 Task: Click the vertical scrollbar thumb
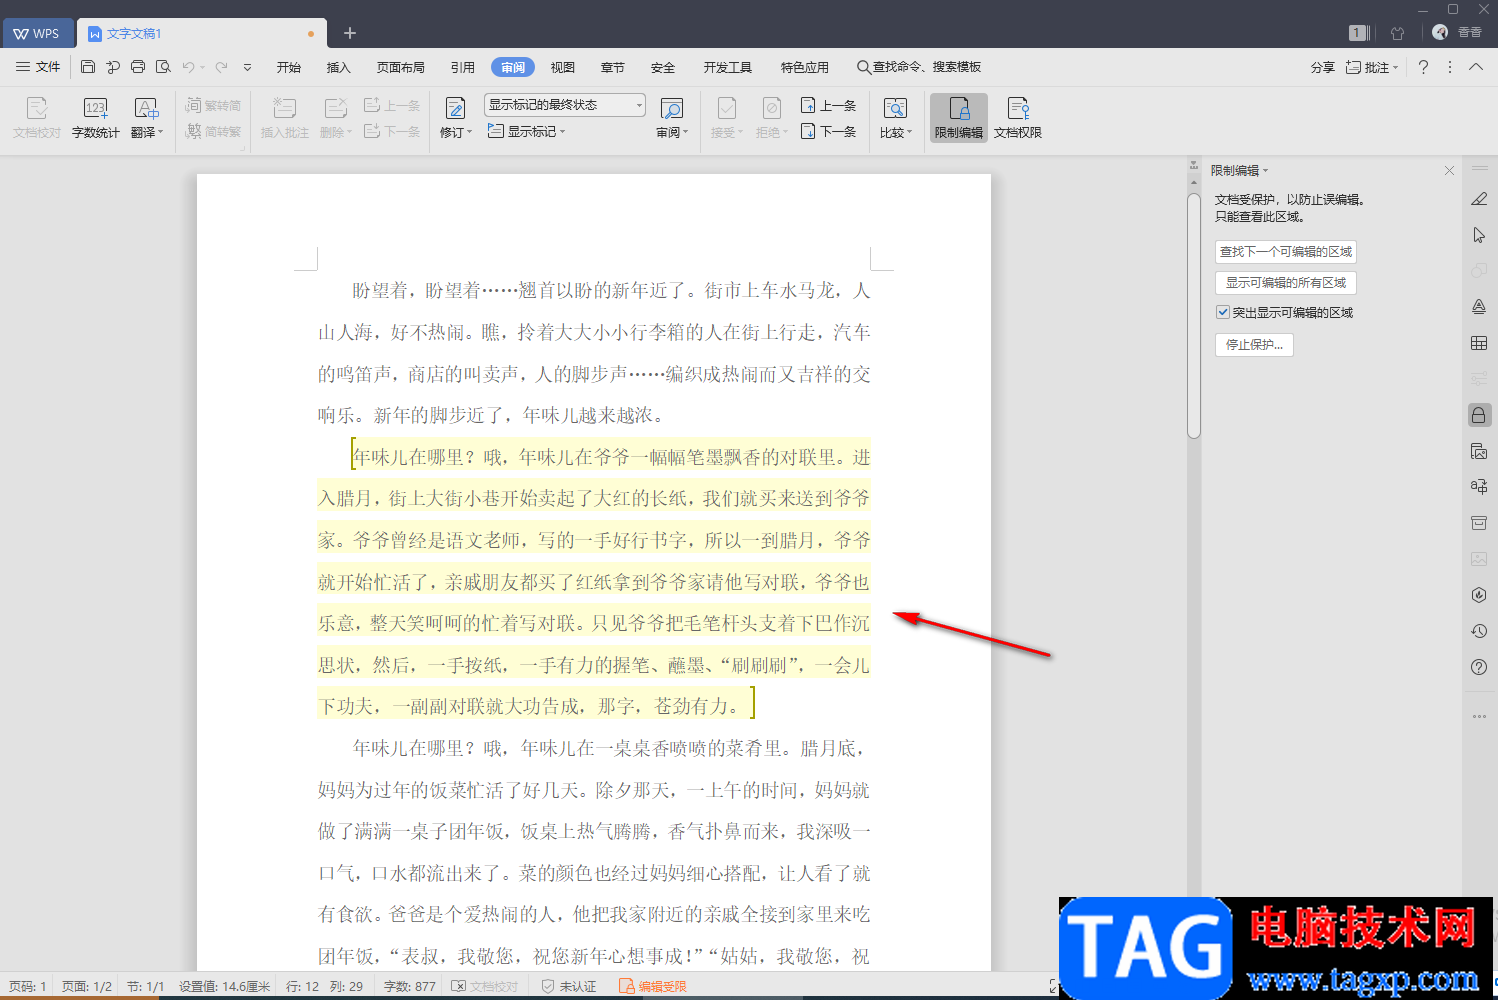coord(1193,315)
